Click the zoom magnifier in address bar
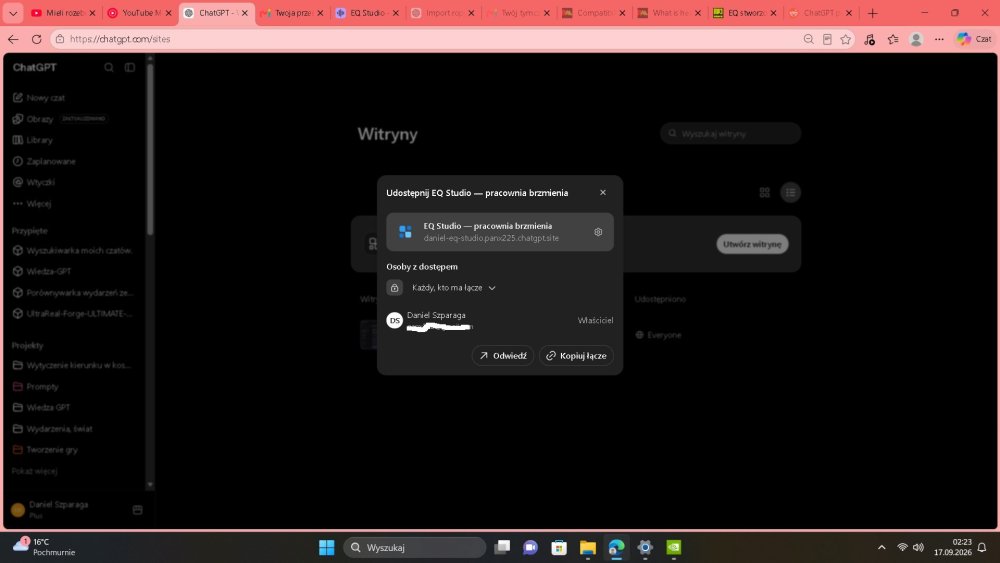The width and height of the screenshot is (1000, 563). tap(808, 39)
